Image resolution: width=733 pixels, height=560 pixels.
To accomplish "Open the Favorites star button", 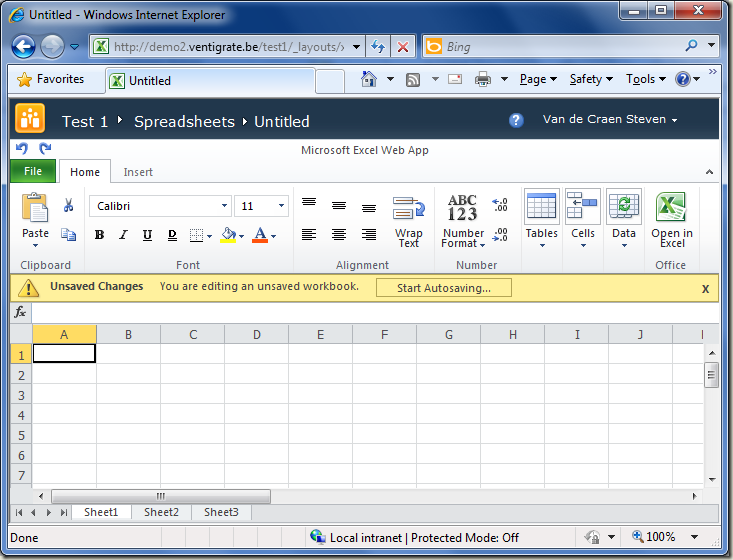I will pyautogui.click(x=50, y=79).
